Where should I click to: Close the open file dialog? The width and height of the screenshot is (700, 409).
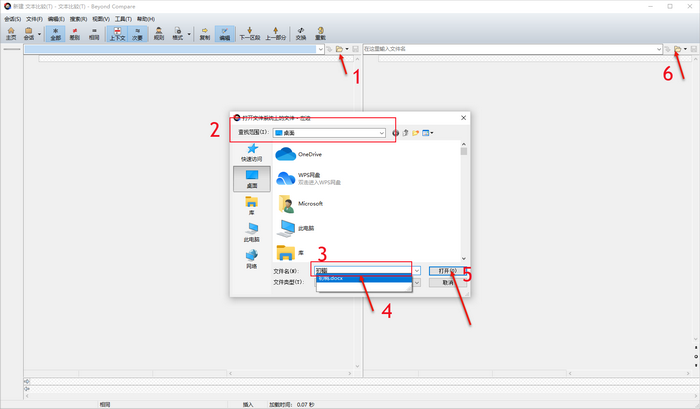[463, 118]
